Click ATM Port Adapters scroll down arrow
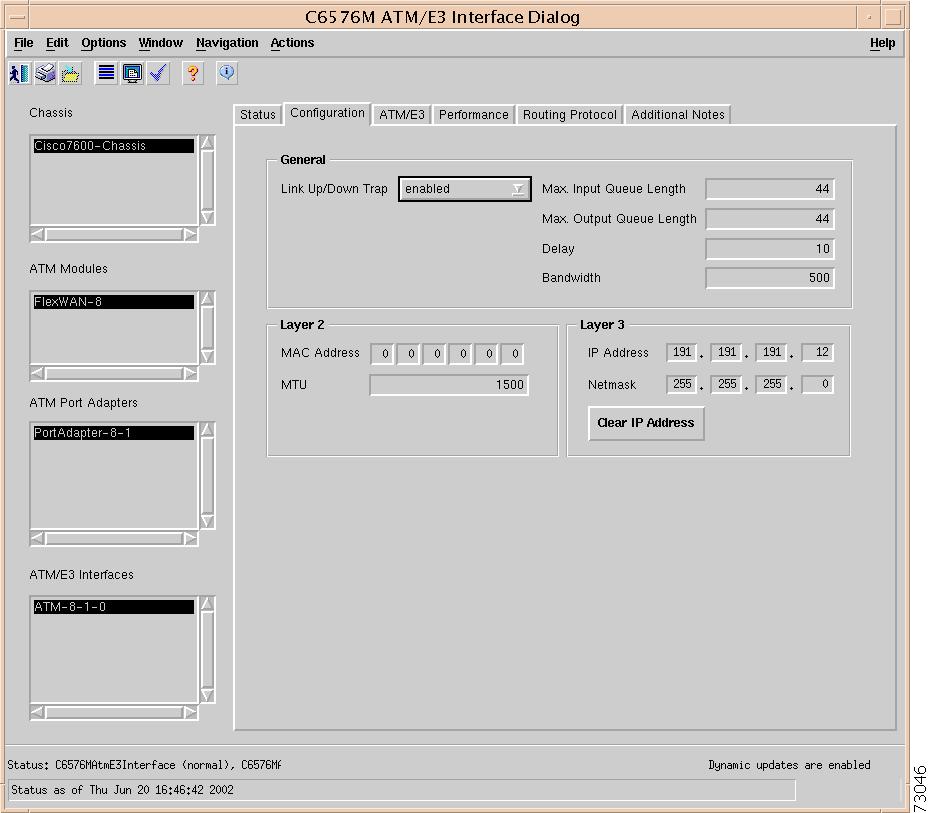The height and width of the screenshot is (813, 930). click(x=207, y=521)
